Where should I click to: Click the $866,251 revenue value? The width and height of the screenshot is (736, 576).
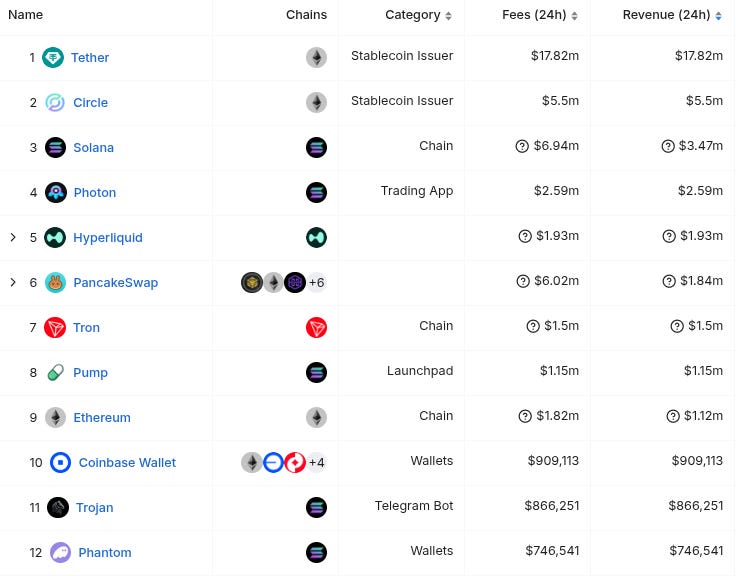click(696, 506)
